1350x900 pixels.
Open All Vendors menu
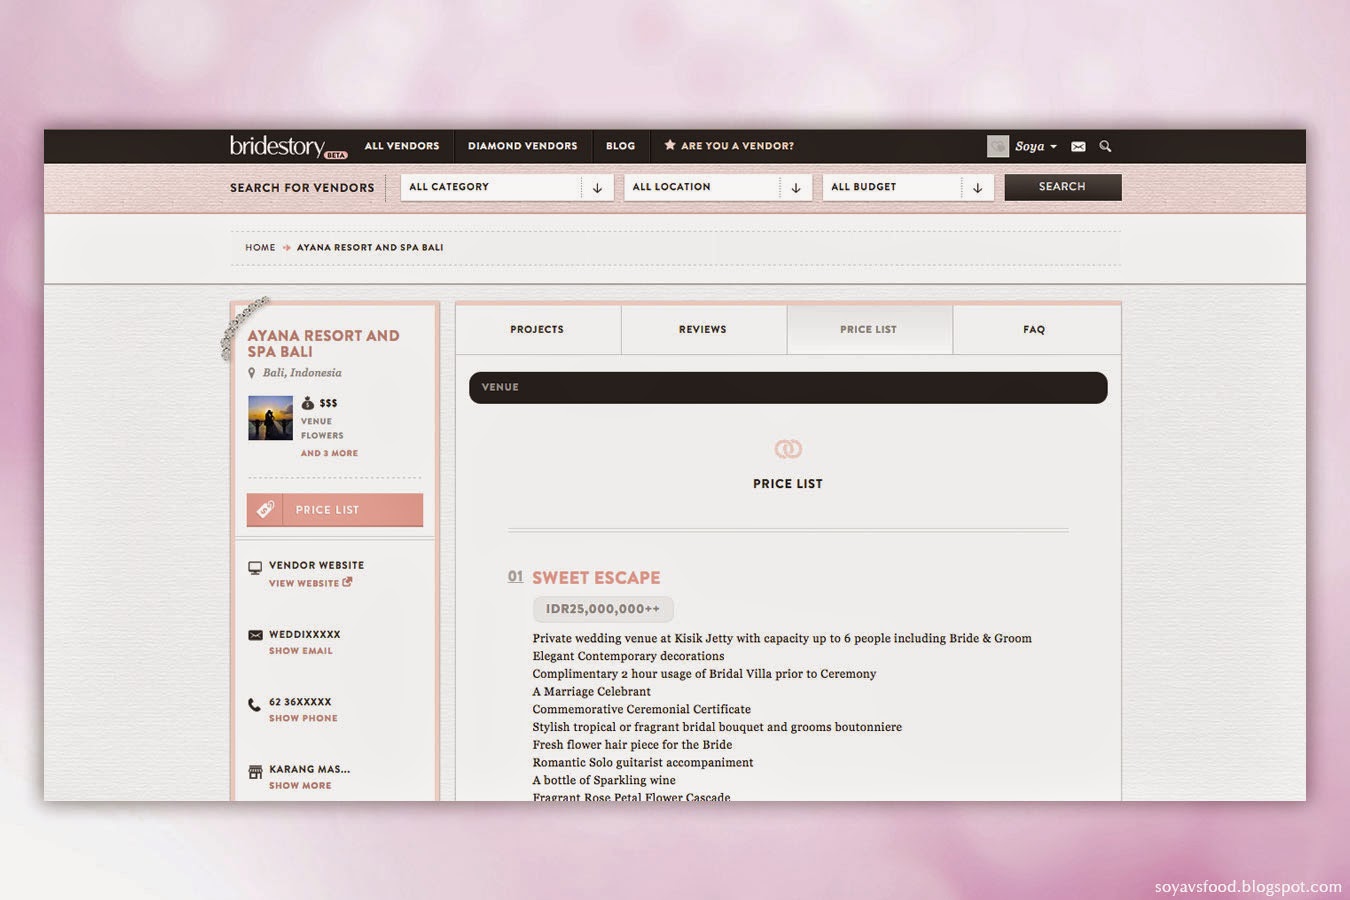click(x=402, y=146)
